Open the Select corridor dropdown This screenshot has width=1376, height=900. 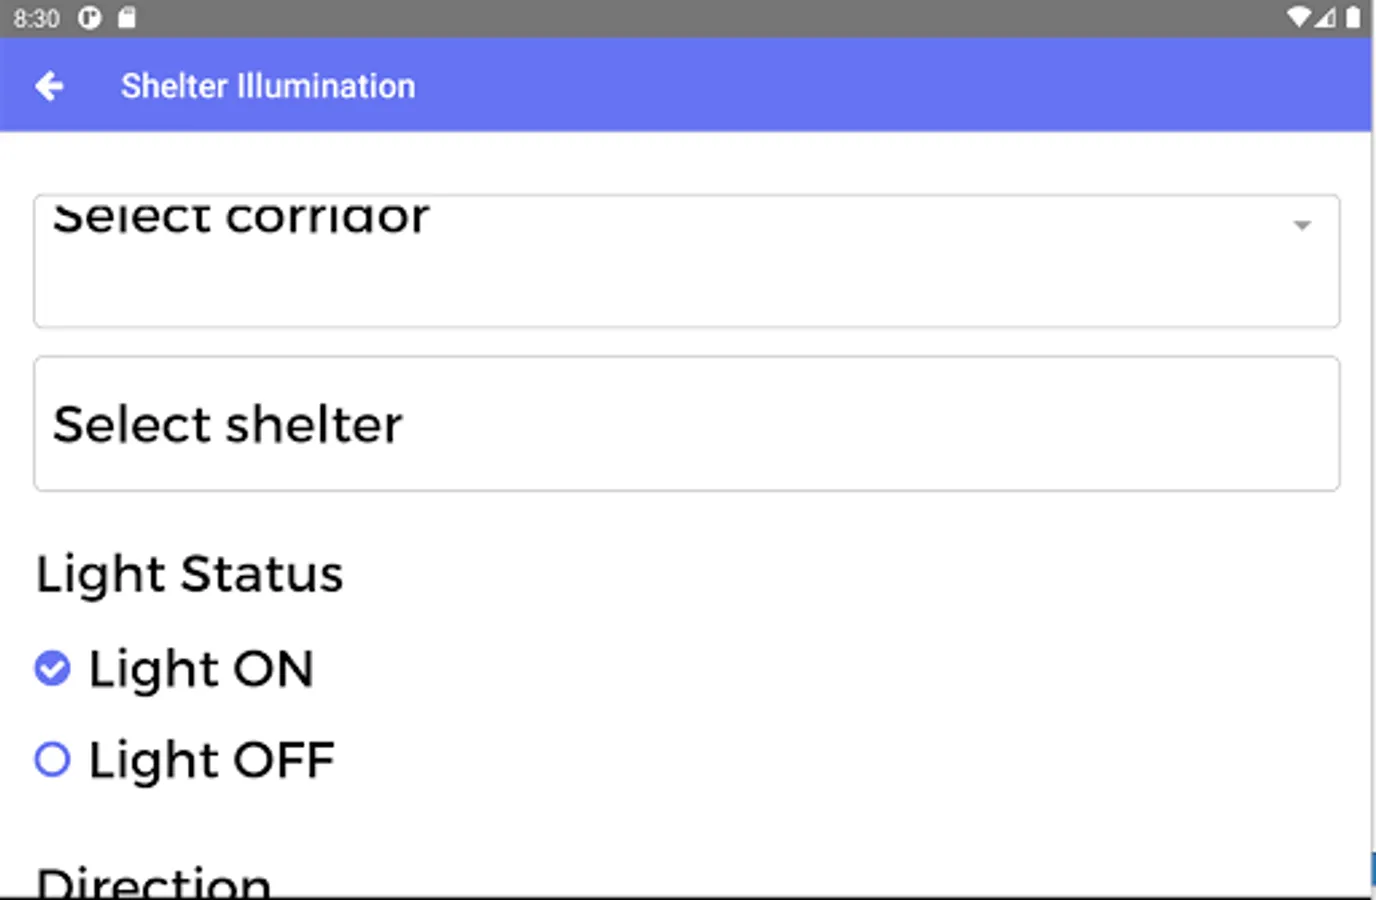click(x=686, y=261)
